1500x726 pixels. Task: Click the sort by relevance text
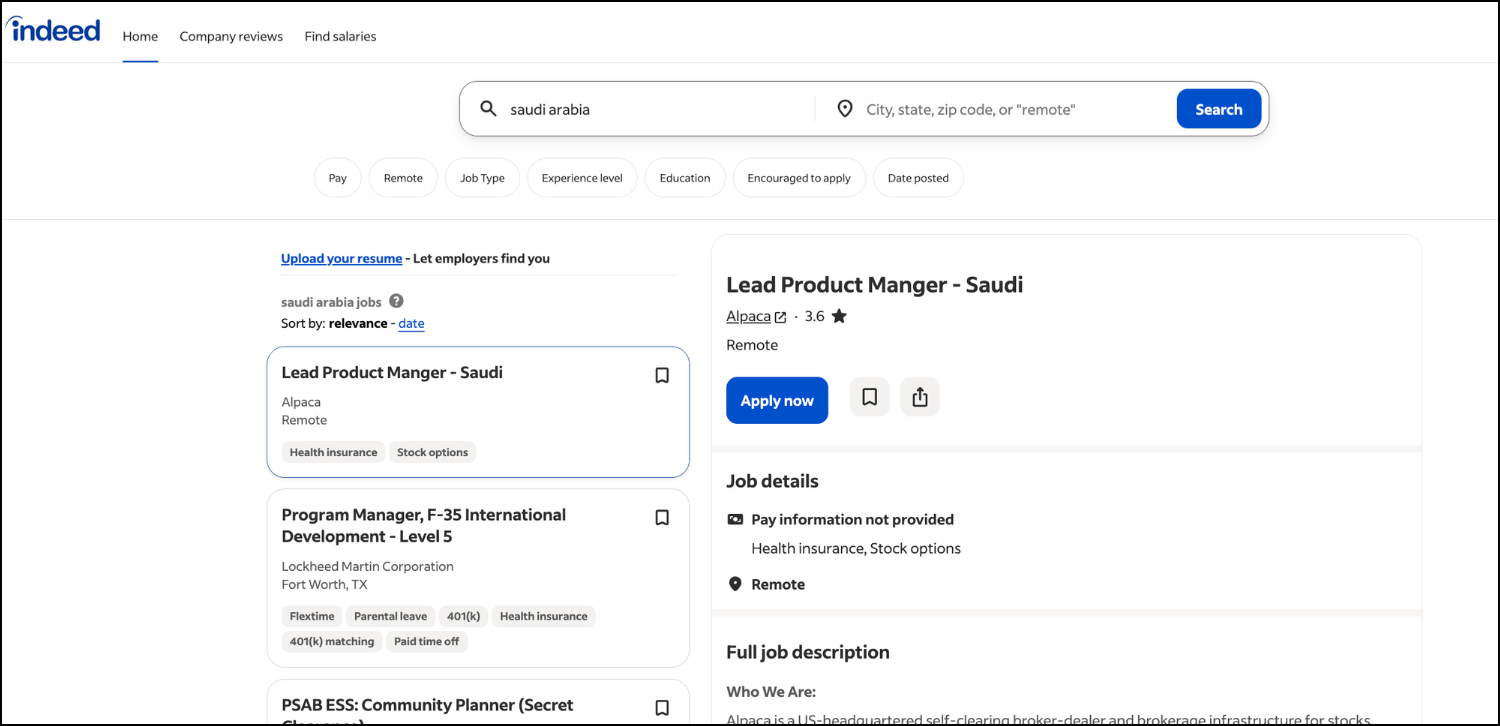coord(358,324)
